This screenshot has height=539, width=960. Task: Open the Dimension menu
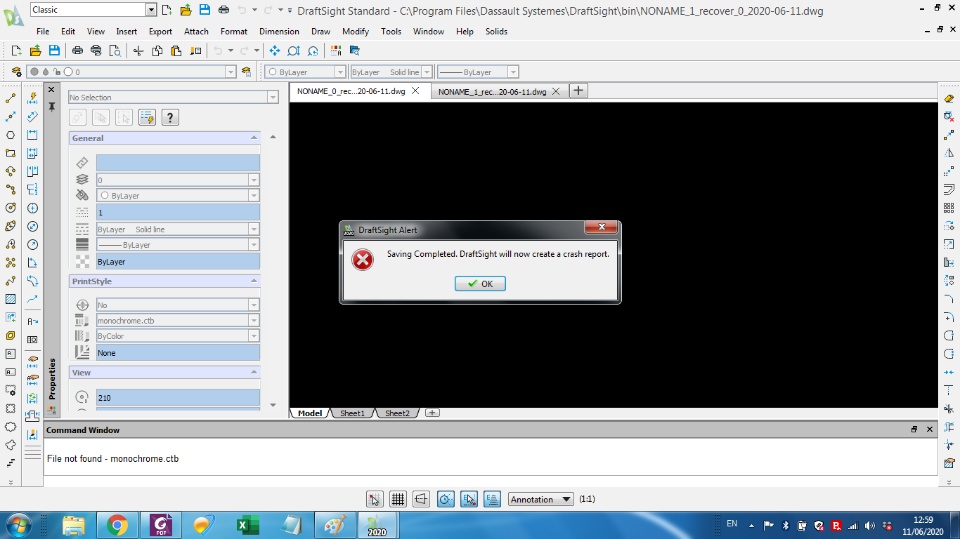click(x=279, y=31)
